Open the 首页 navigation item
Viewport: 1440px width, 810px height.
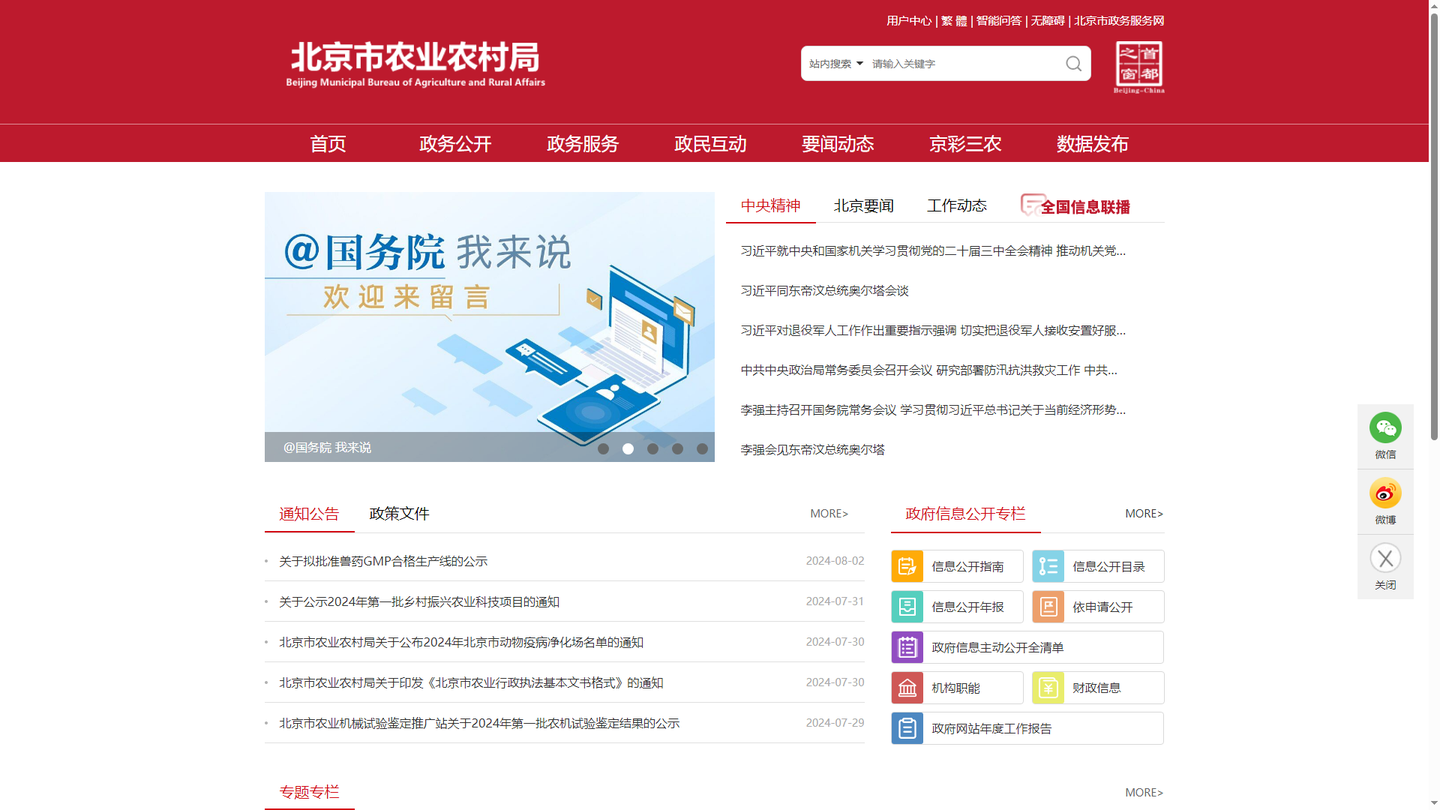click(x=328, y=144)
